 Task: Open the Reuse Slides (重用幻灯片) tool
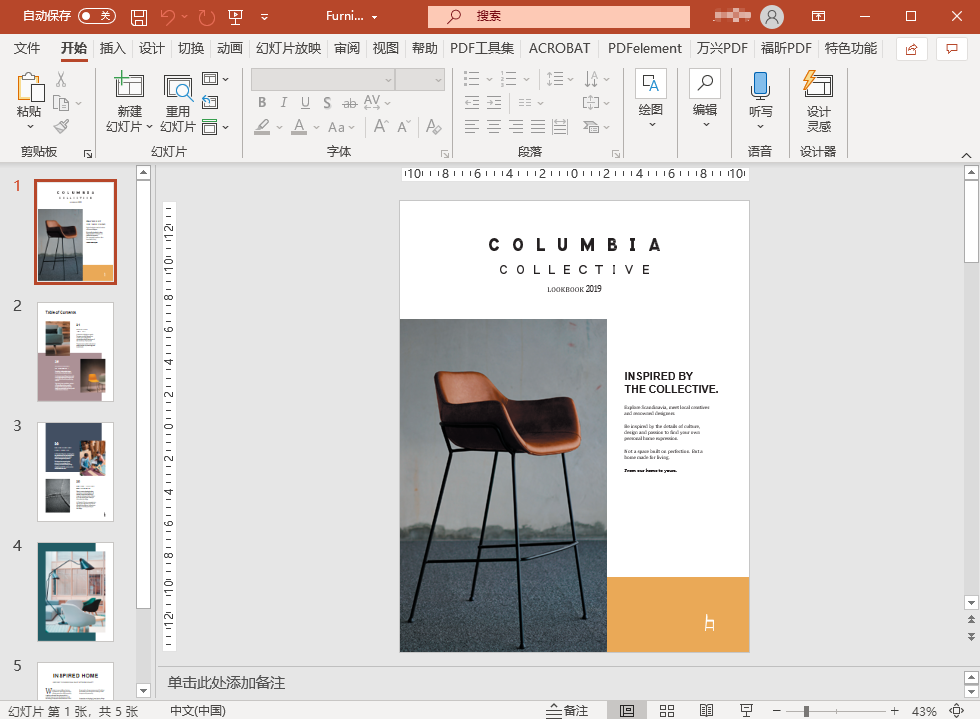tap(178, 87)
